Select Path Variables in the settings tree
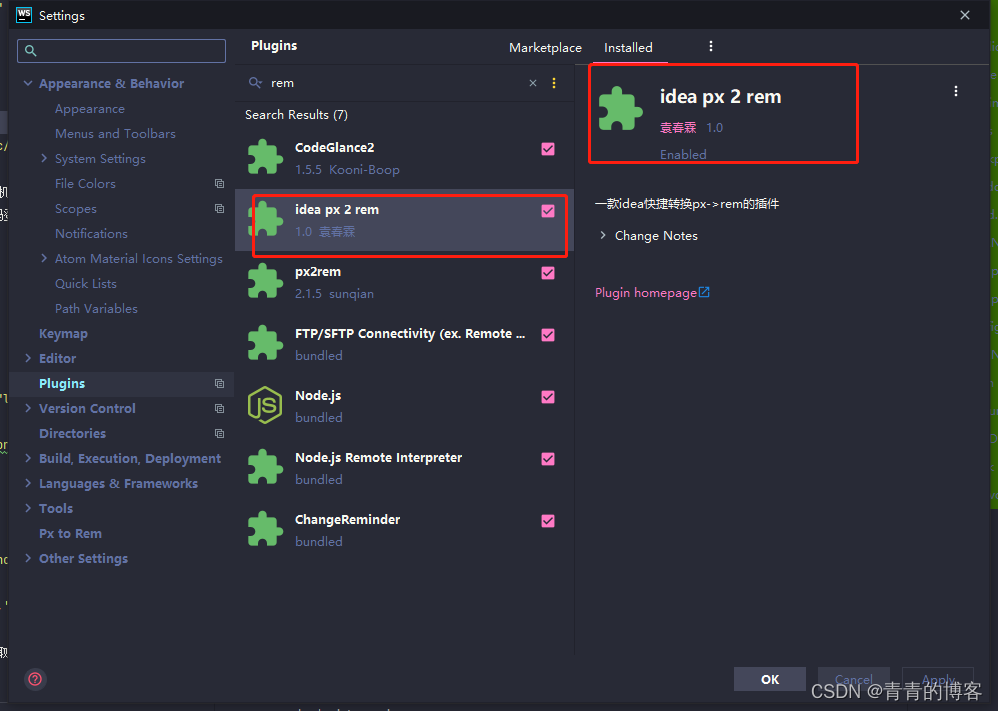The width and height of the screenshot is (998, 711). pos(96,309)
